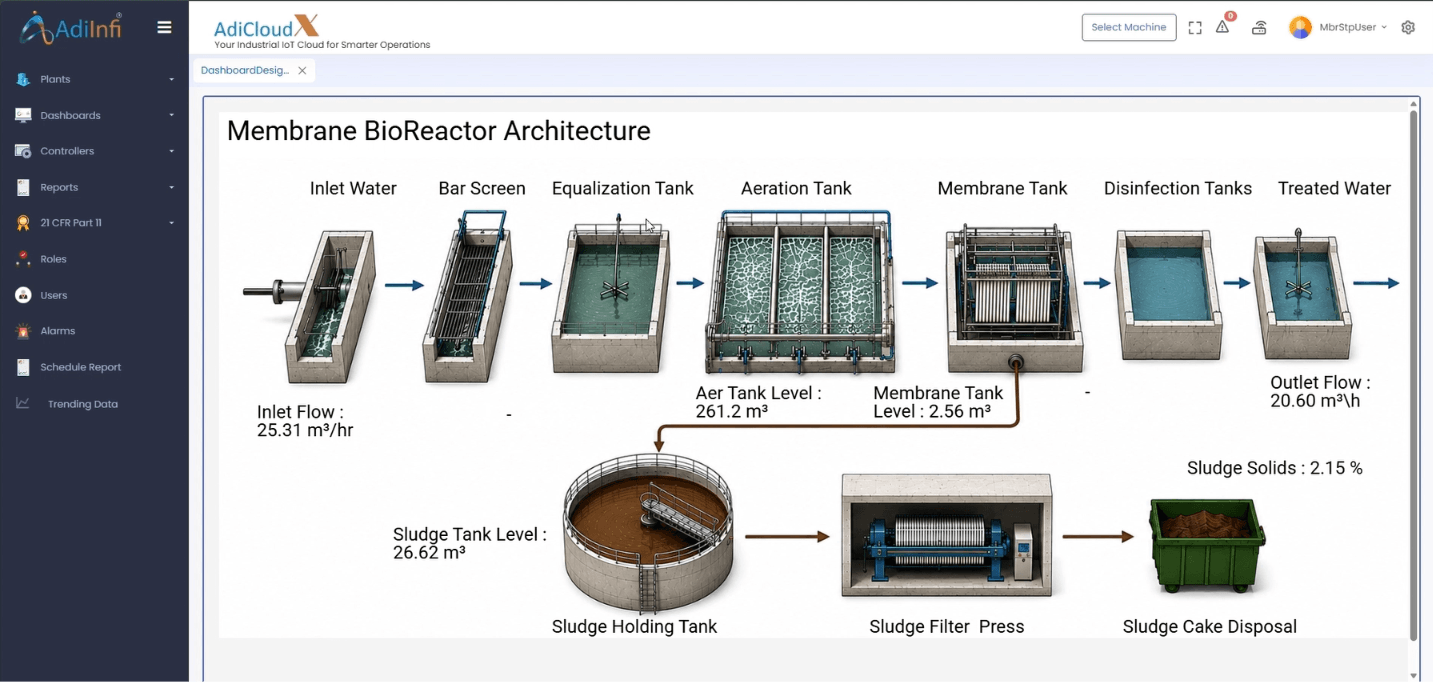Open the alert notifications triangle icon
This screenshot has height=682, width=1433.
point(1222,28)
